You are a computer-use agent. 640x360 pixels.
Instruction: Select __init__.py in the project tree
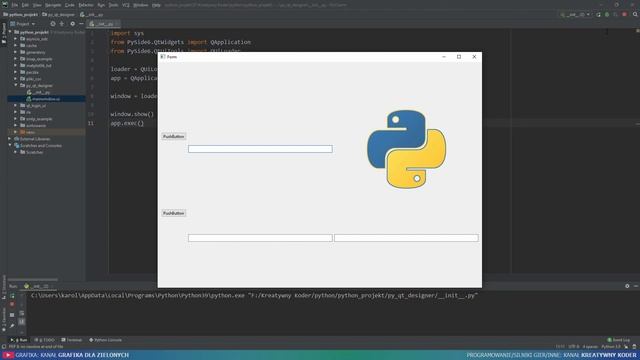(x=39, y=92)
